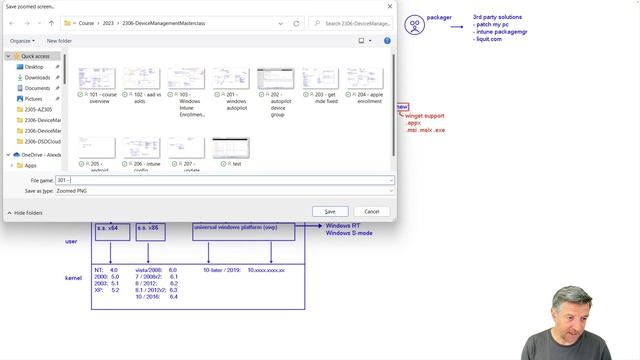
Task: Select Desktop in the navigation pane
Action: 34,67
